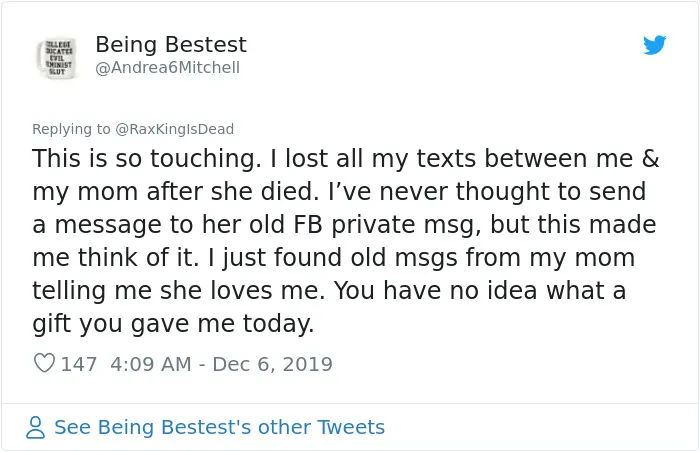Click the 'Replying to' label text

point(71,129)
